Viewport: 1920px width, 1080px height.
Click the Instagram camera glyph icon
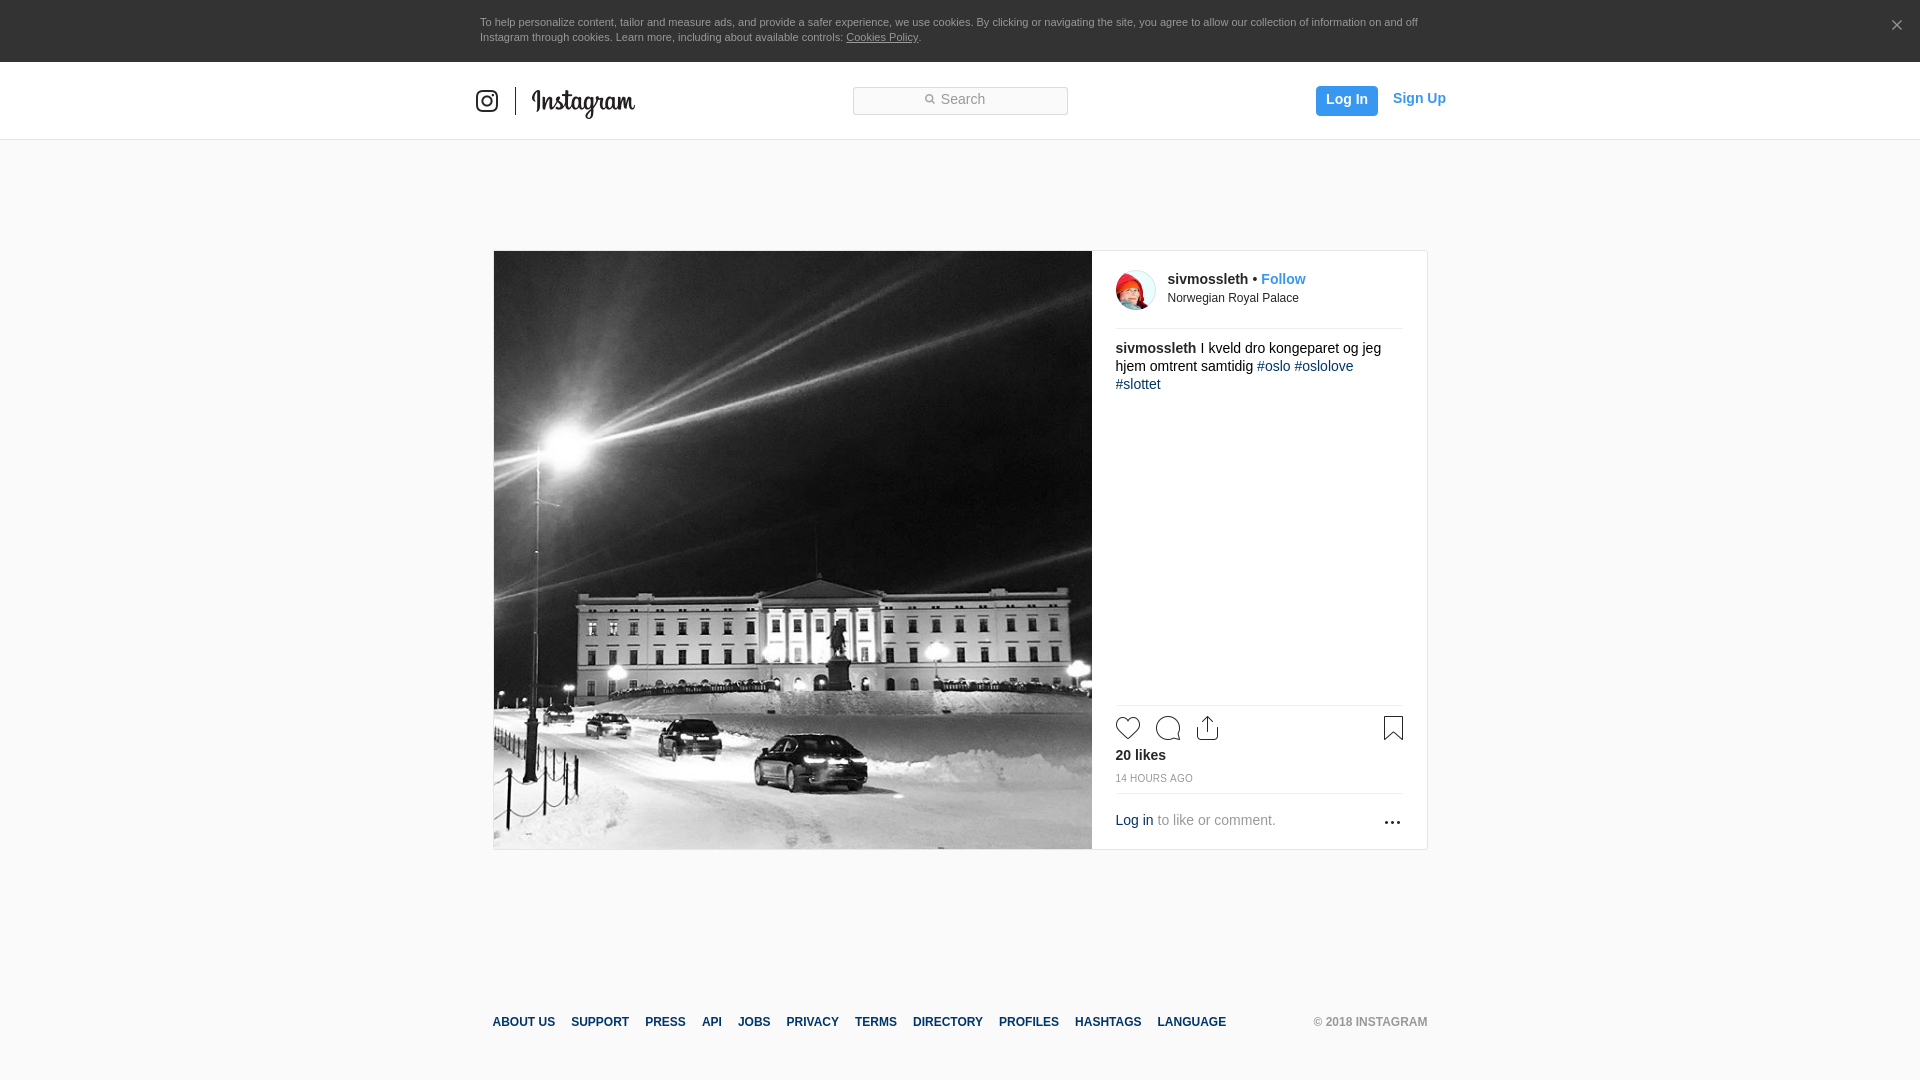pos(487,101)
